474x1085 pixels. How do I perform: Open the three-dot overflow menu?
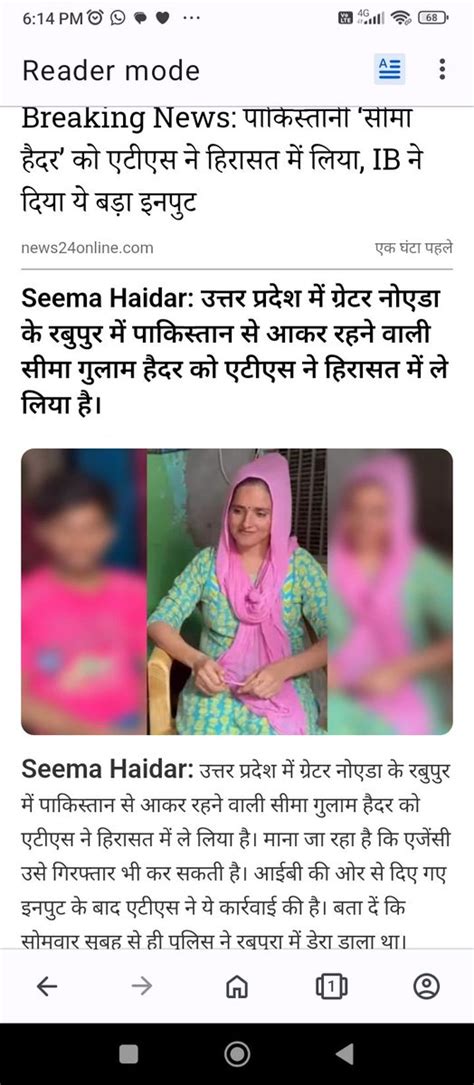coord(442,69)
